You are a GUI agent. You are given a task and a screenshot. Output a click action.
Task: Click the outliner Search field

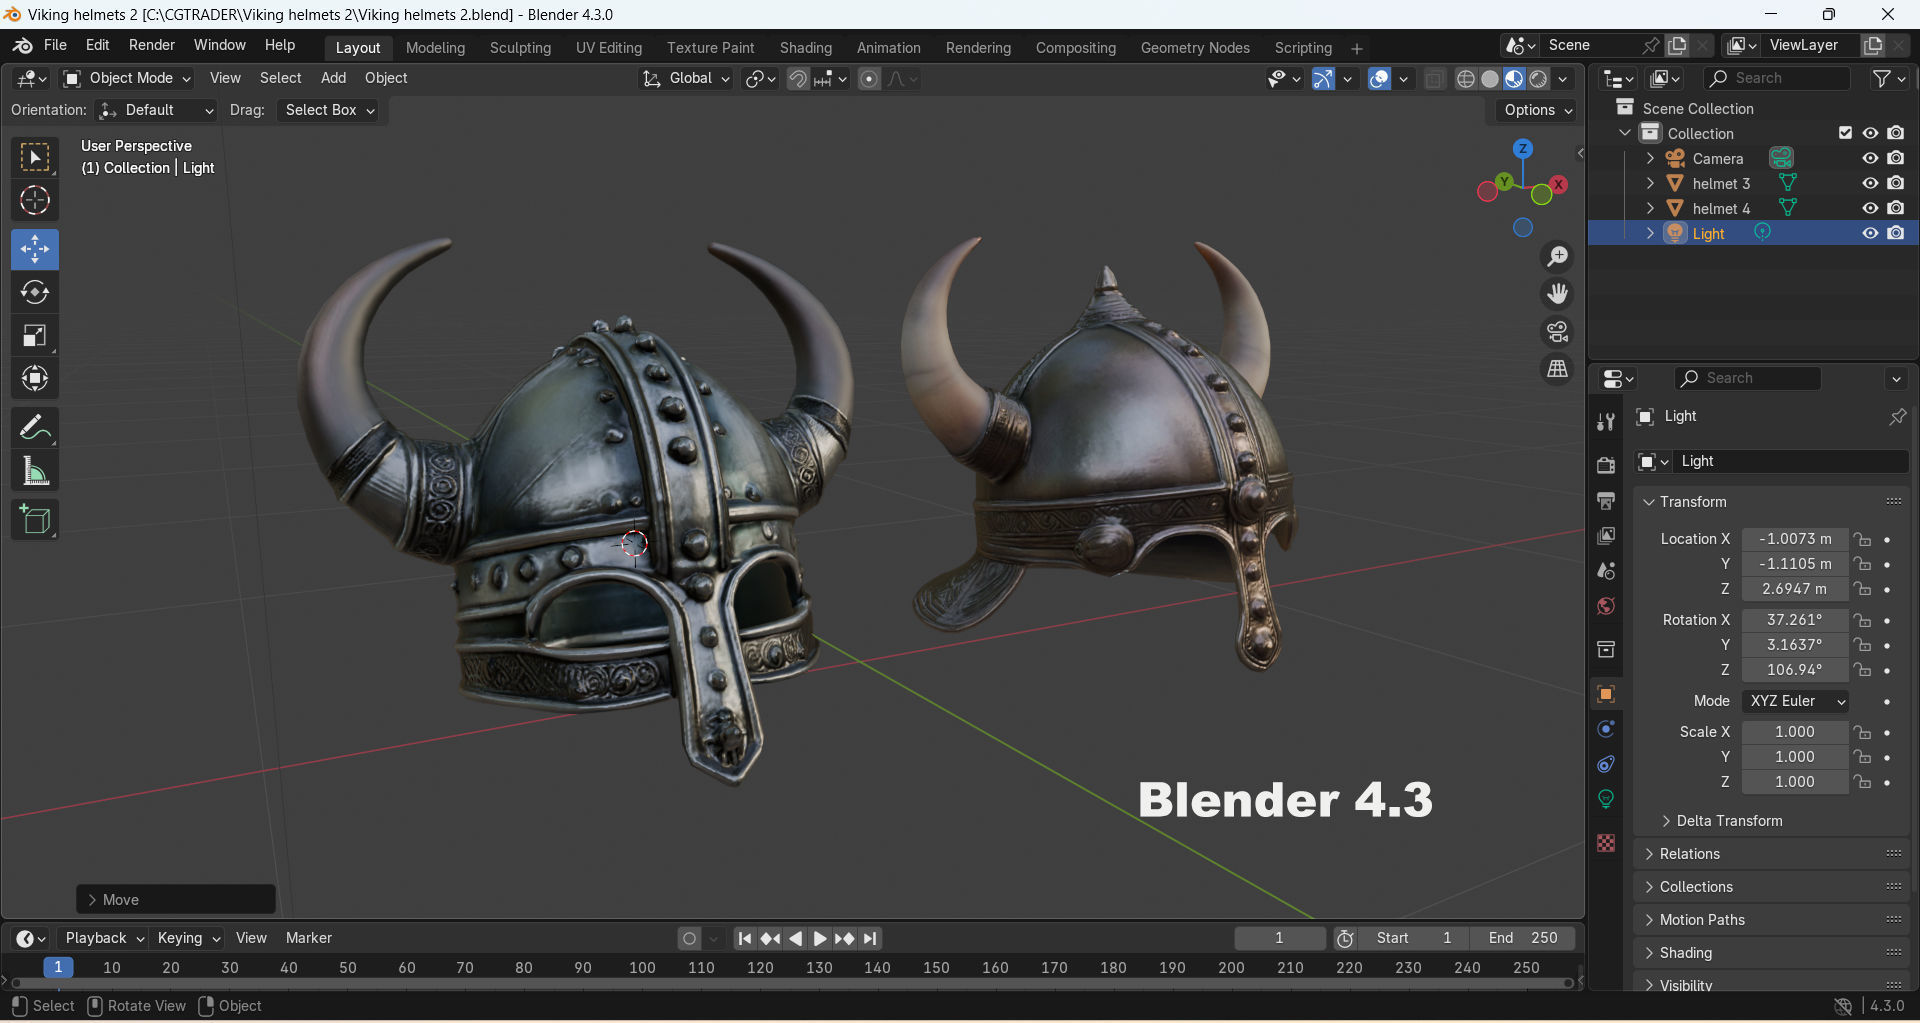(1777, 78)
